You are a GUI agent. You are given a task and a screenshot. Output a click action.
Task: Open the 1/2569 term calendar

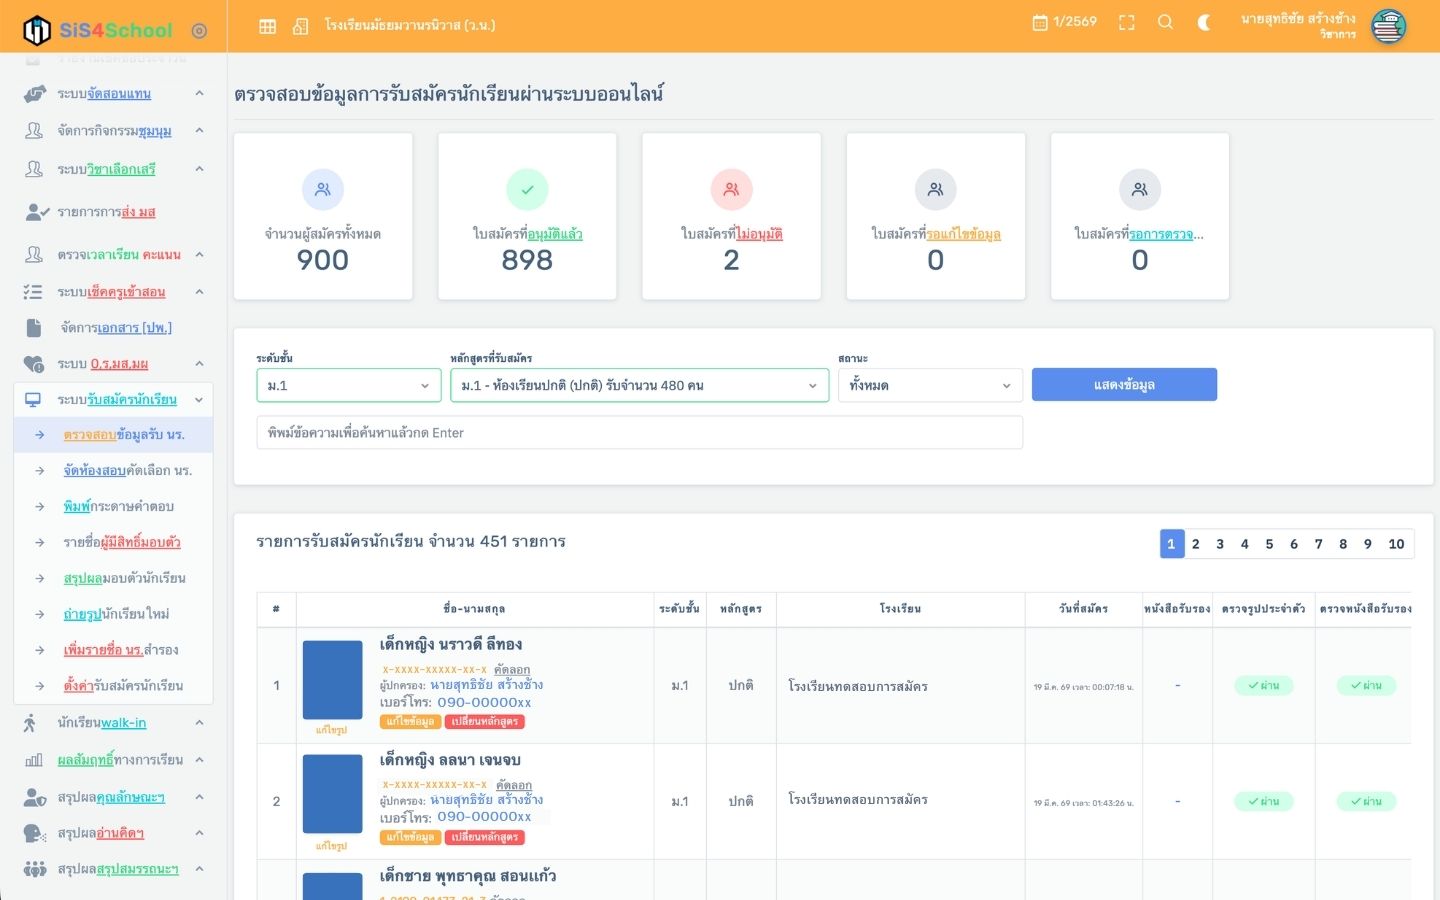(x=1064, y=22)
